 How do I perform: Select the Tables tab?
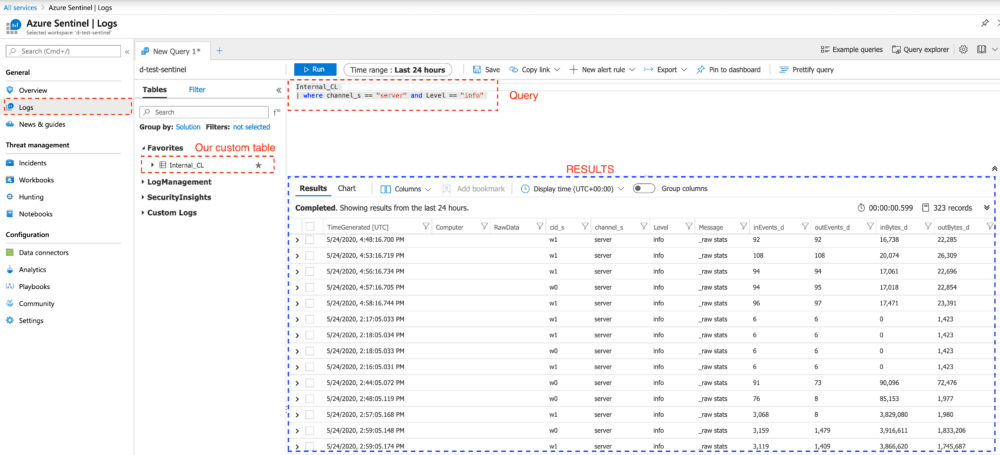154,90
